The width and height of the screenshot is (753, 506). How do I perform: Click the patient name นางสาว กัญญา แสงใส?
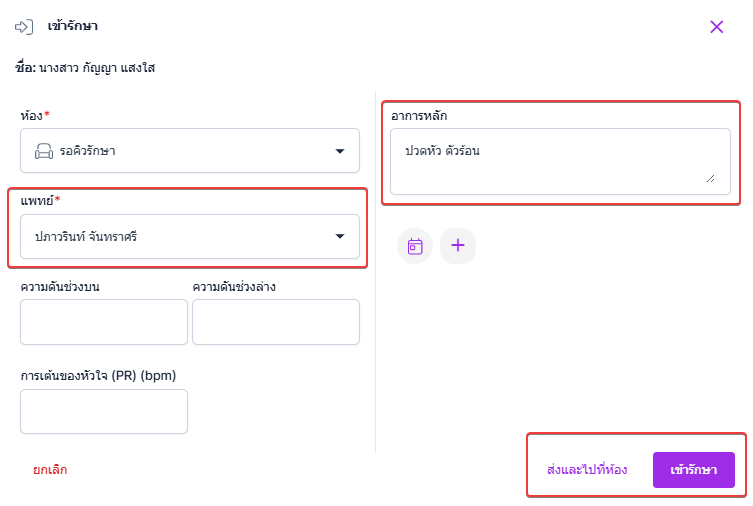(97, 69)
